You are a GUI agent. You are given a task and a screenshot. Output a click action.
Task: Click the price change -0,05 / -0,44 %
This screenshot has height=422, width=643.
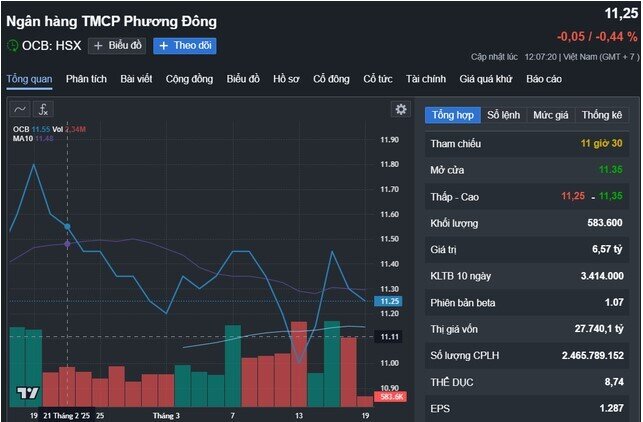[x=597, y=36]
